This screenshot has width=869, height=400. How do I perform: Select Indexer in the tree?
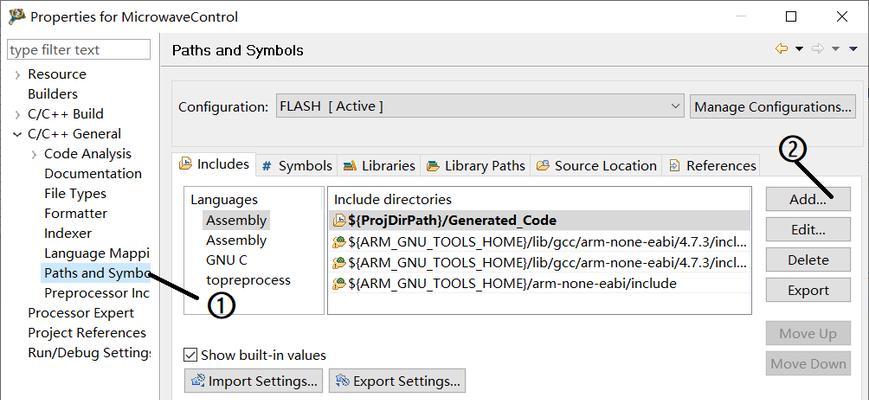coord(68,234)
